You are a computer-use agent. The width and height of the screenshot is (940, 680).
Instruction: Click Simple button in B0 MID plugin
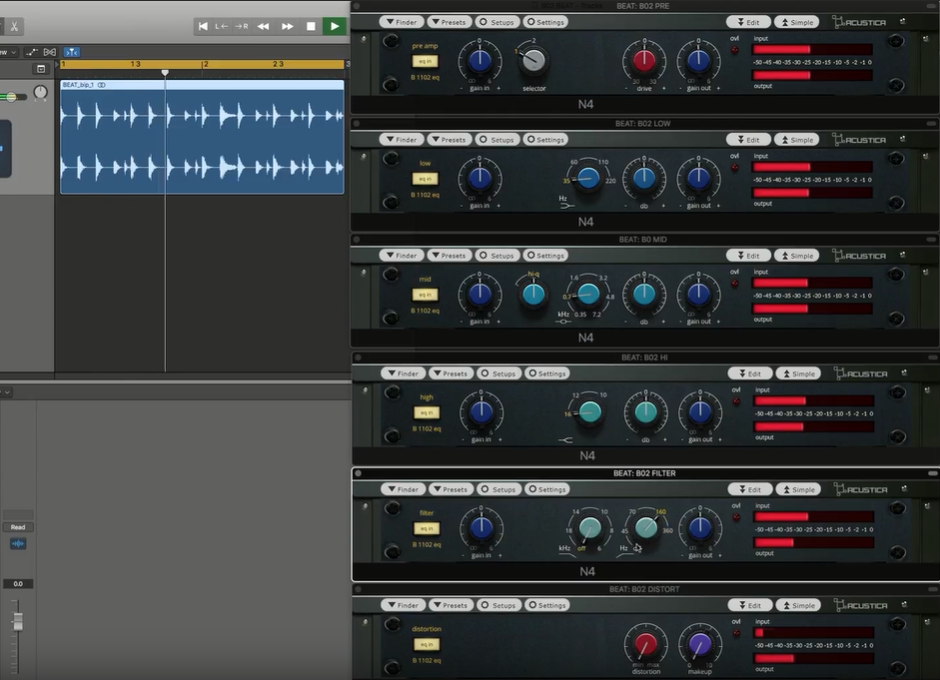coord(796,255)
